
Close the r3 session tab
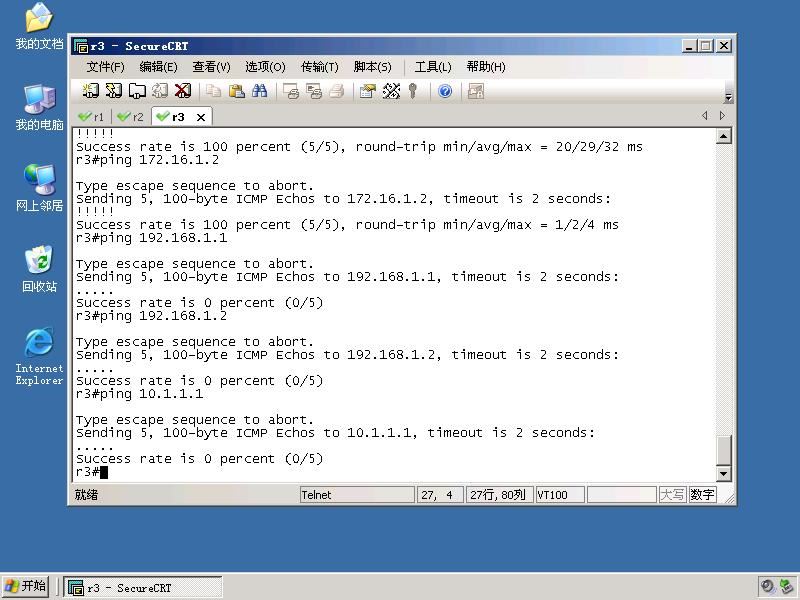(201, 117)
